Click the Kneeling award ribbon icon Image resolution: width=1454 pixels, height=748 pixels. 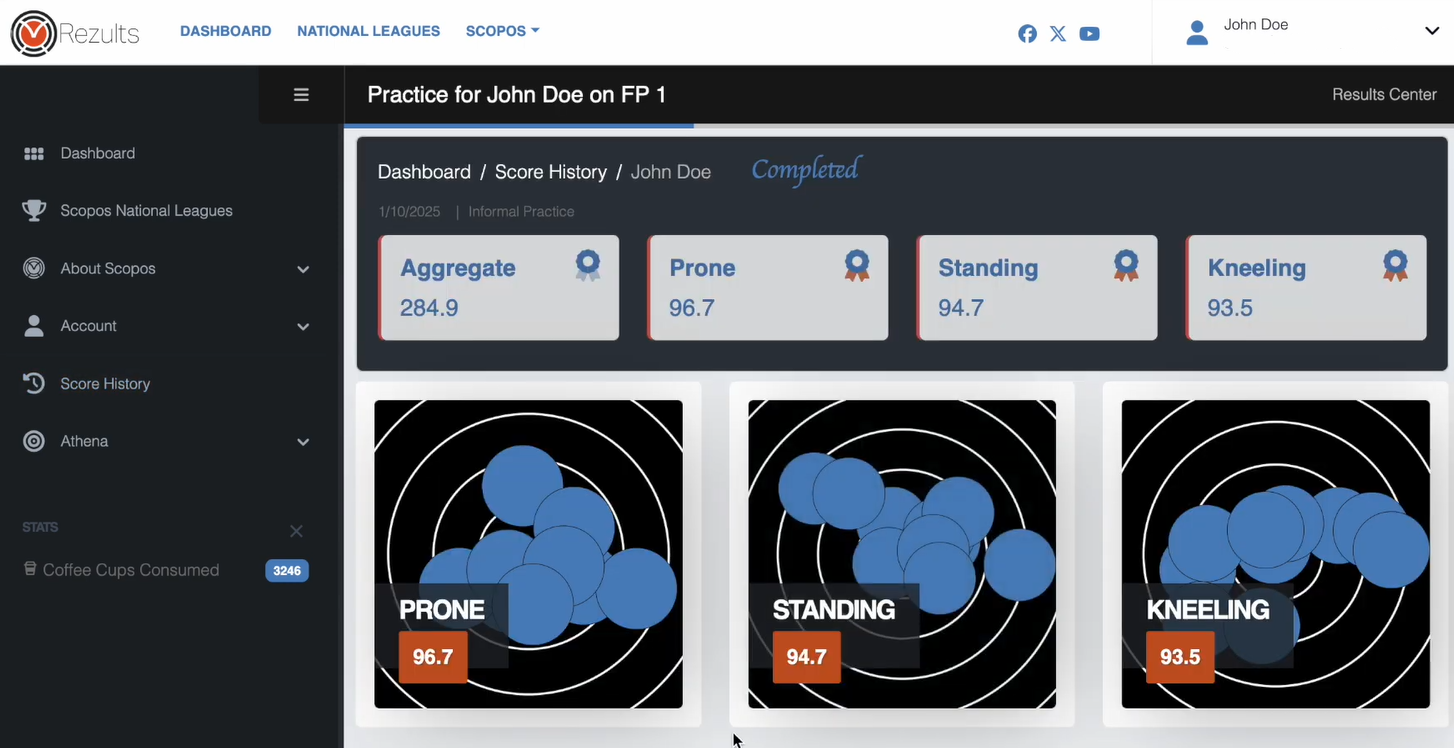pos(1395,265)
